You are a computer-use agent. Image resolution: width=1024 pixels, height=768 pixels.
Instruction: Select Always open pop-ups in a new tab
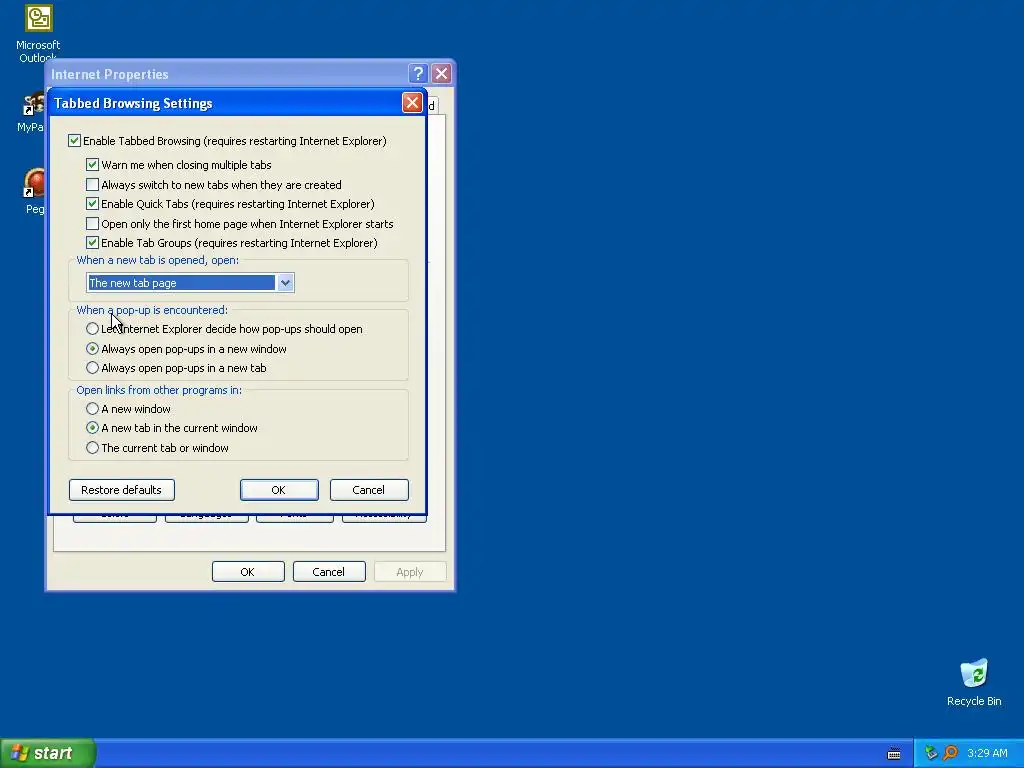pyautogui.click(x=92, y=368)
